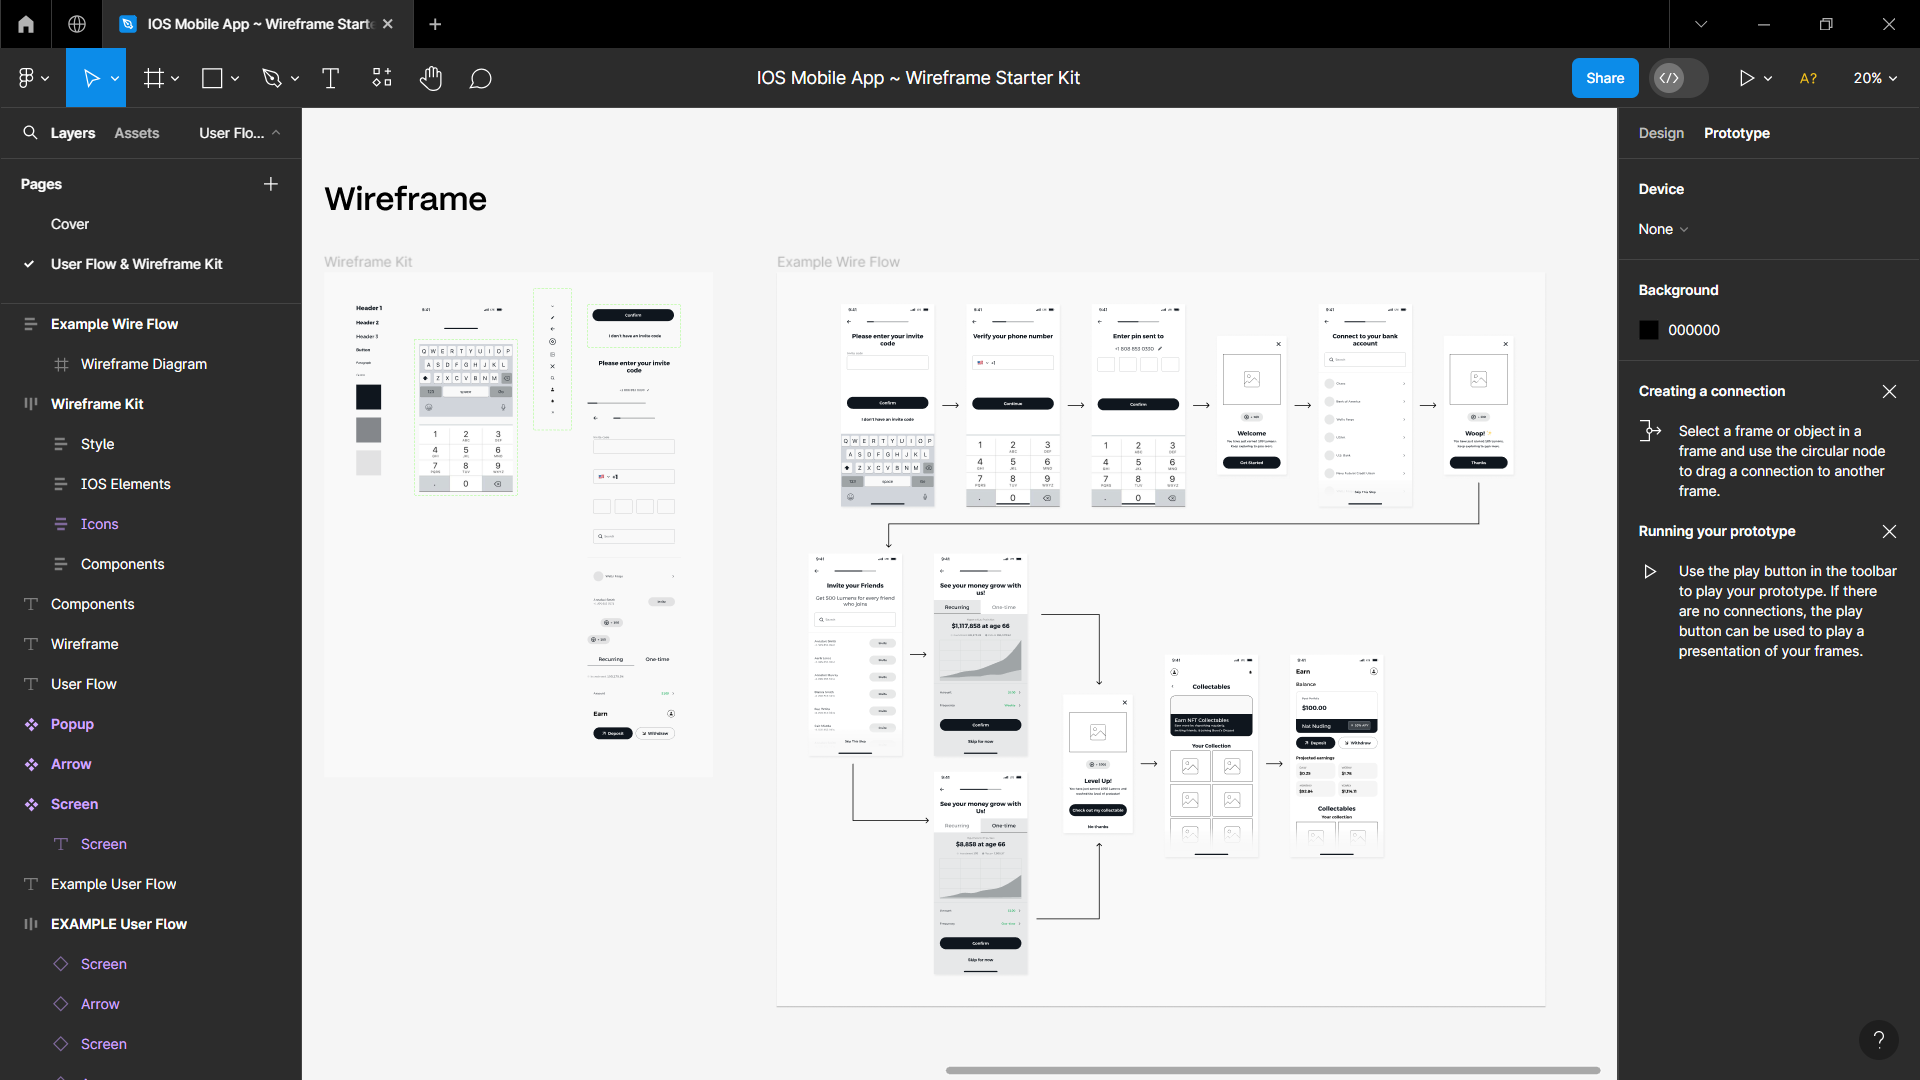Viewport: 1920px width, 1080px height.
Task: Expand Frame tool options arrow
Action: (x=175, y=78)
